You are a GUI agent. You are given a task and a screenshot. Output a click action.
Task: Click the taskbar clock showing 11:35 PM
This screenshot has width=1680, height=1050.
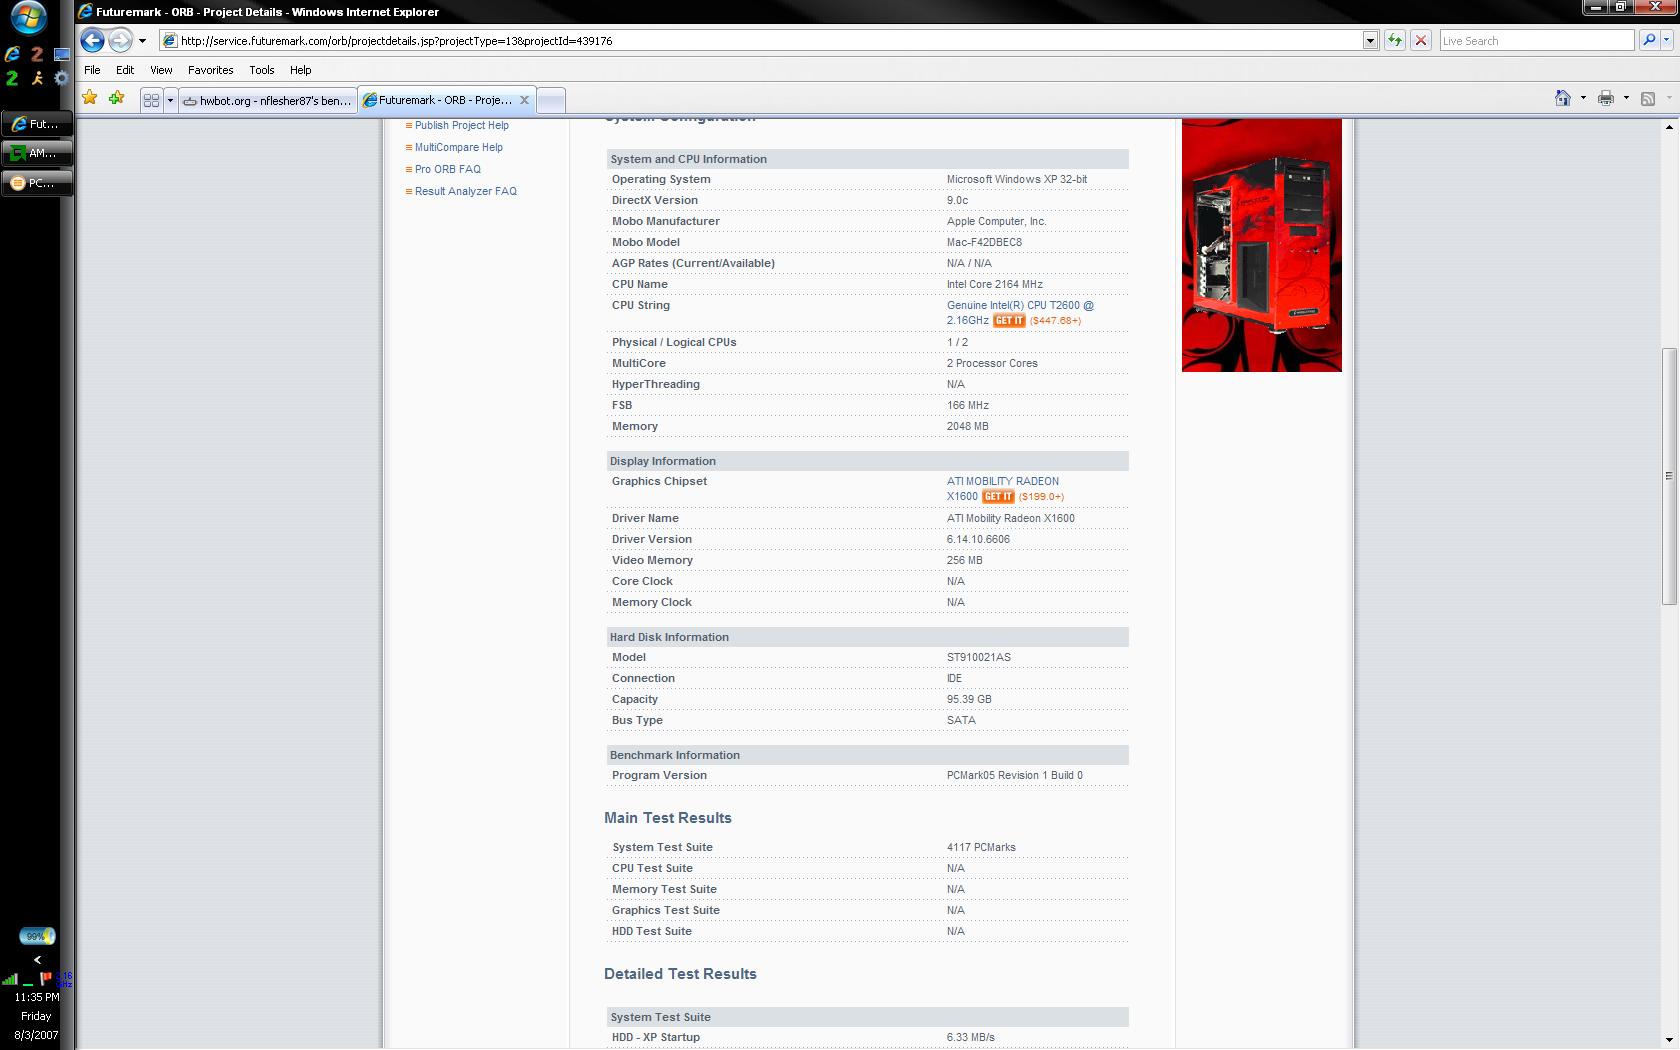pyautogui.click(x=37, y=997)
